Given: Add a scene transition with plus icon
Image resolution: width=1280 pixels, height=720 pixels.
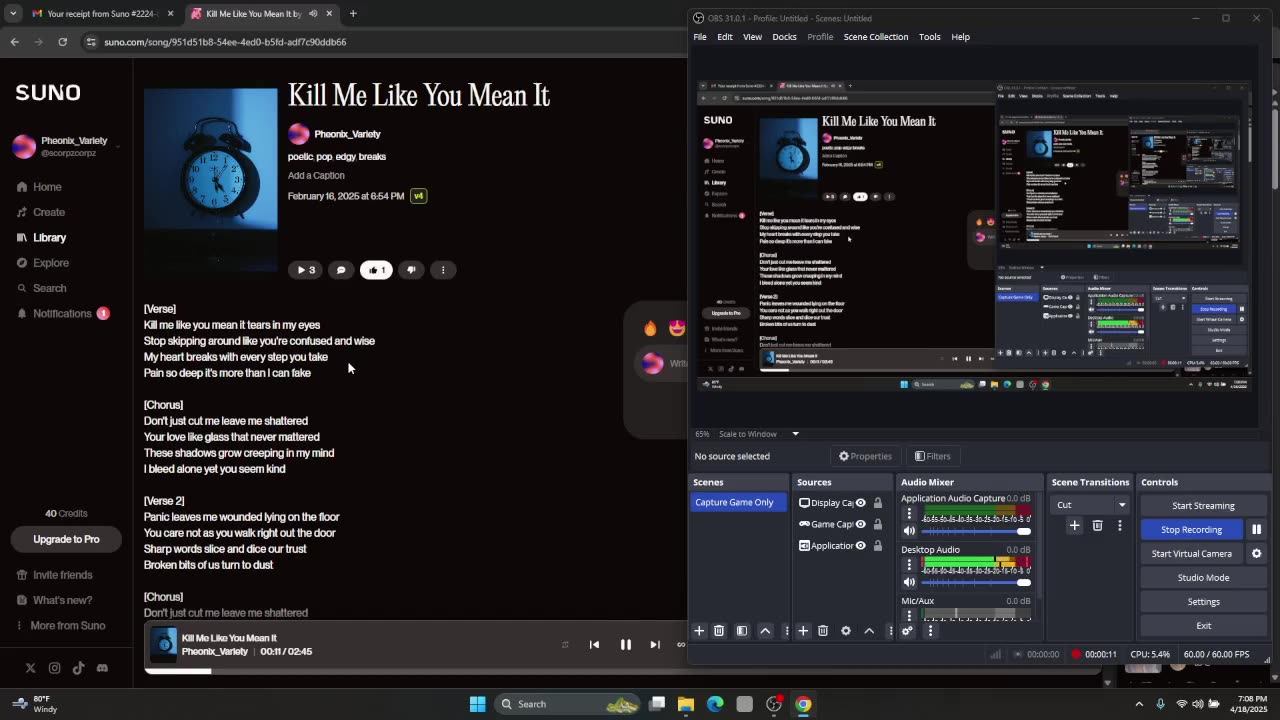Looking at the screenshot, I should pyautogui.click(x=1075, y=526).
